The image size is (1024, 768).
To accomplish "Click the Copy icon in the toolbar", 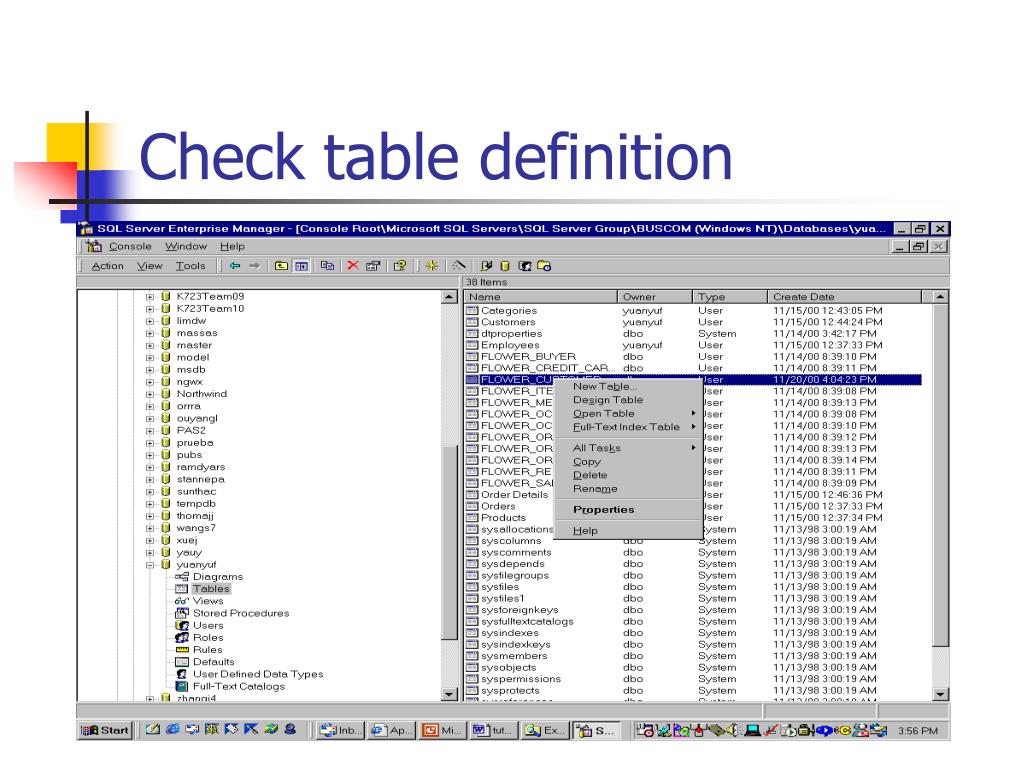I will pos(327,266).
